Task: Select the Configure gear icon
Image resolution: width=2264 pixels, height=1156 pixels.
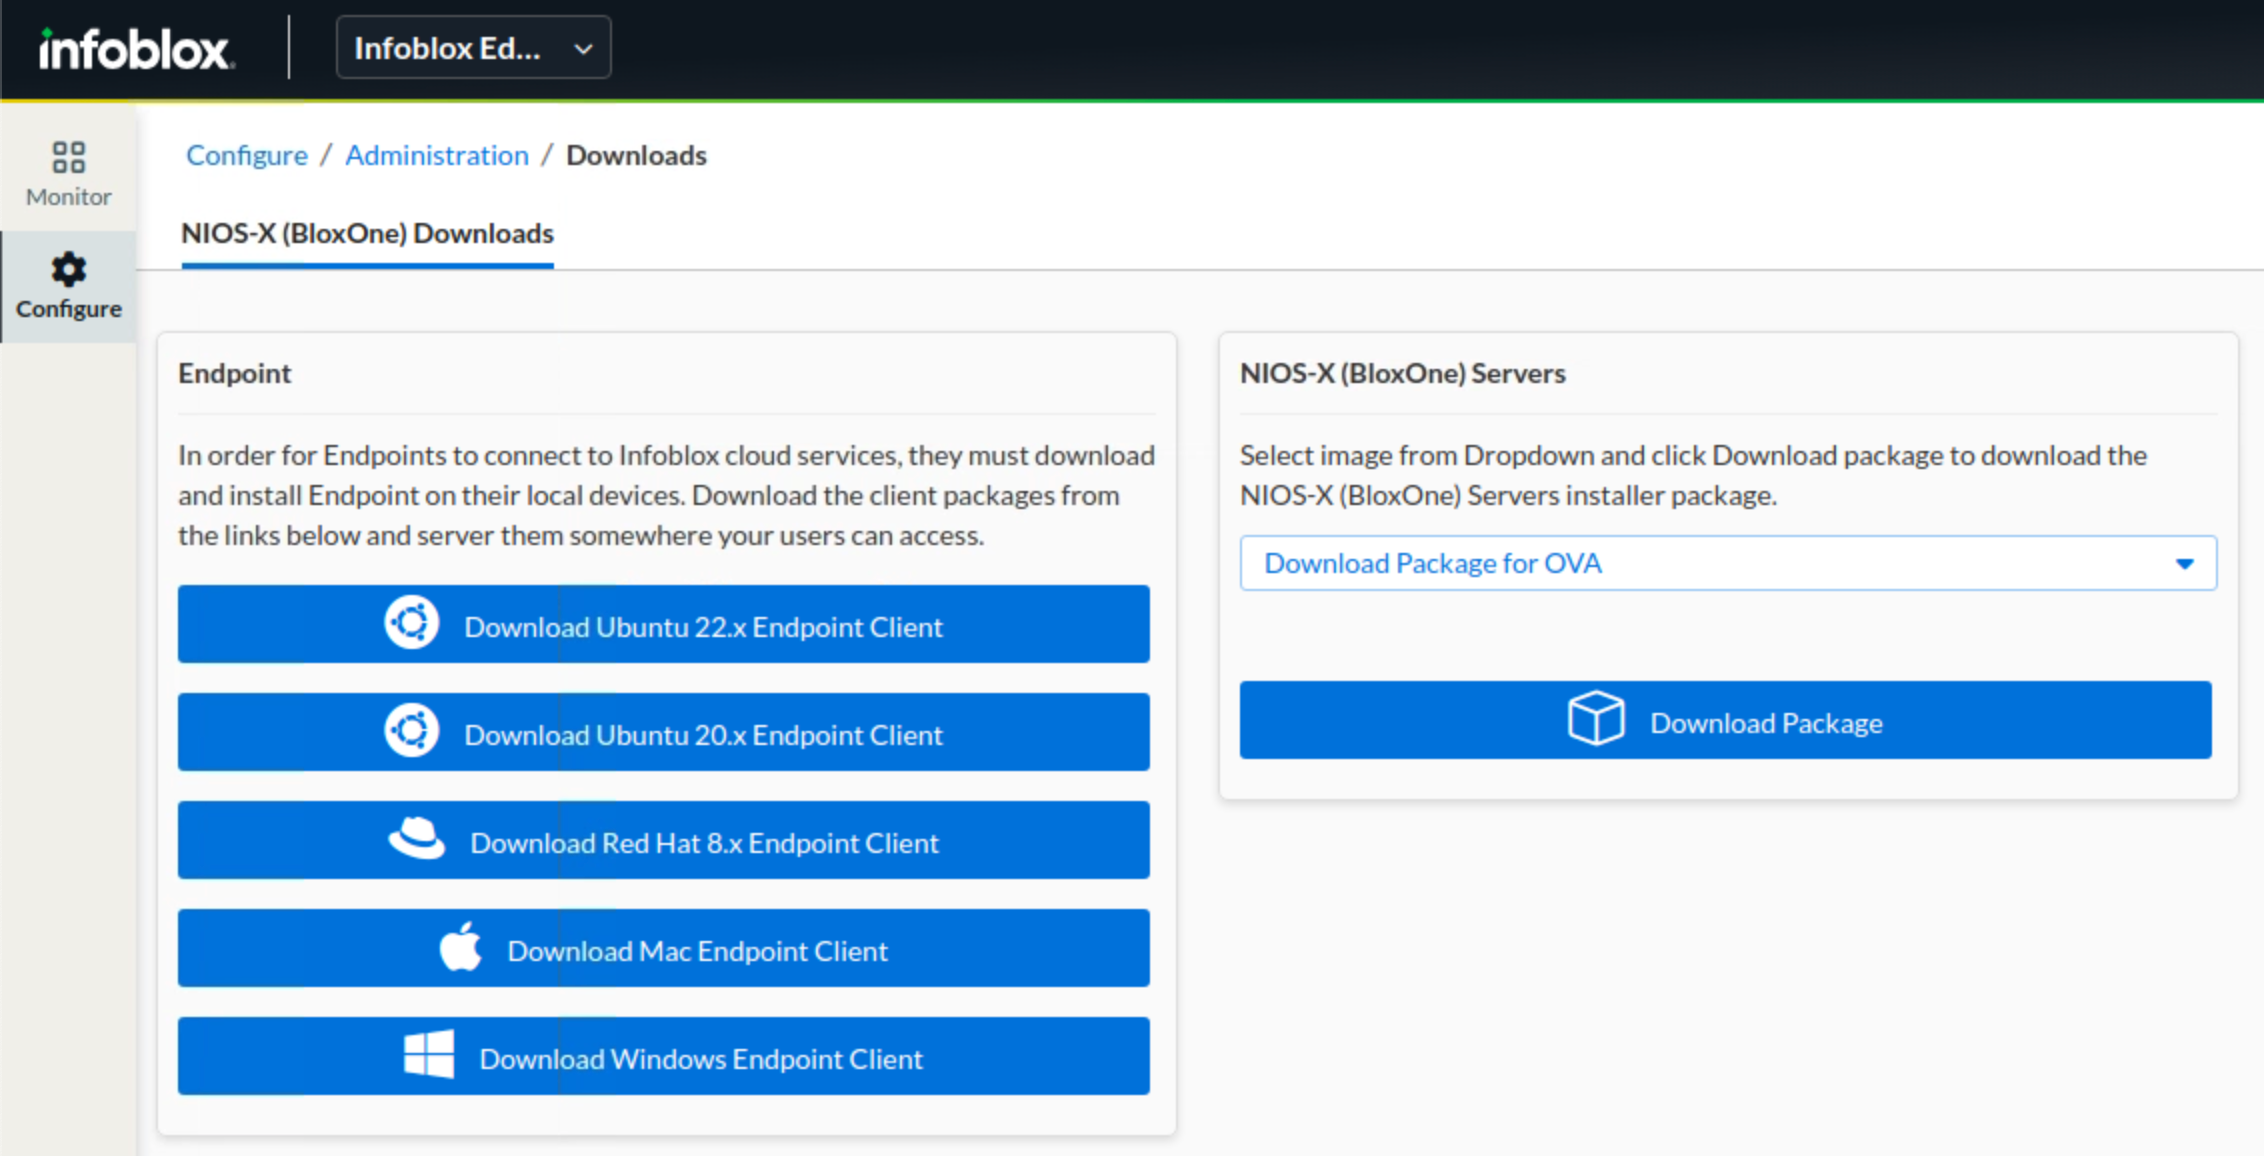Action: click(69, 269)
